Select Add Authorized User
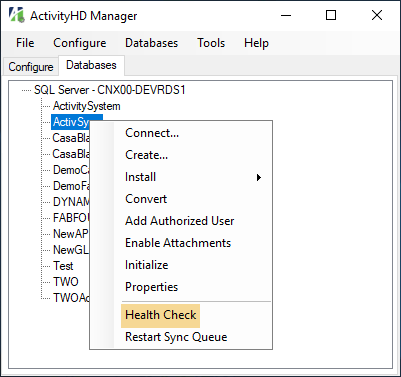The image size is (401, 377). (x=179, y=221)
